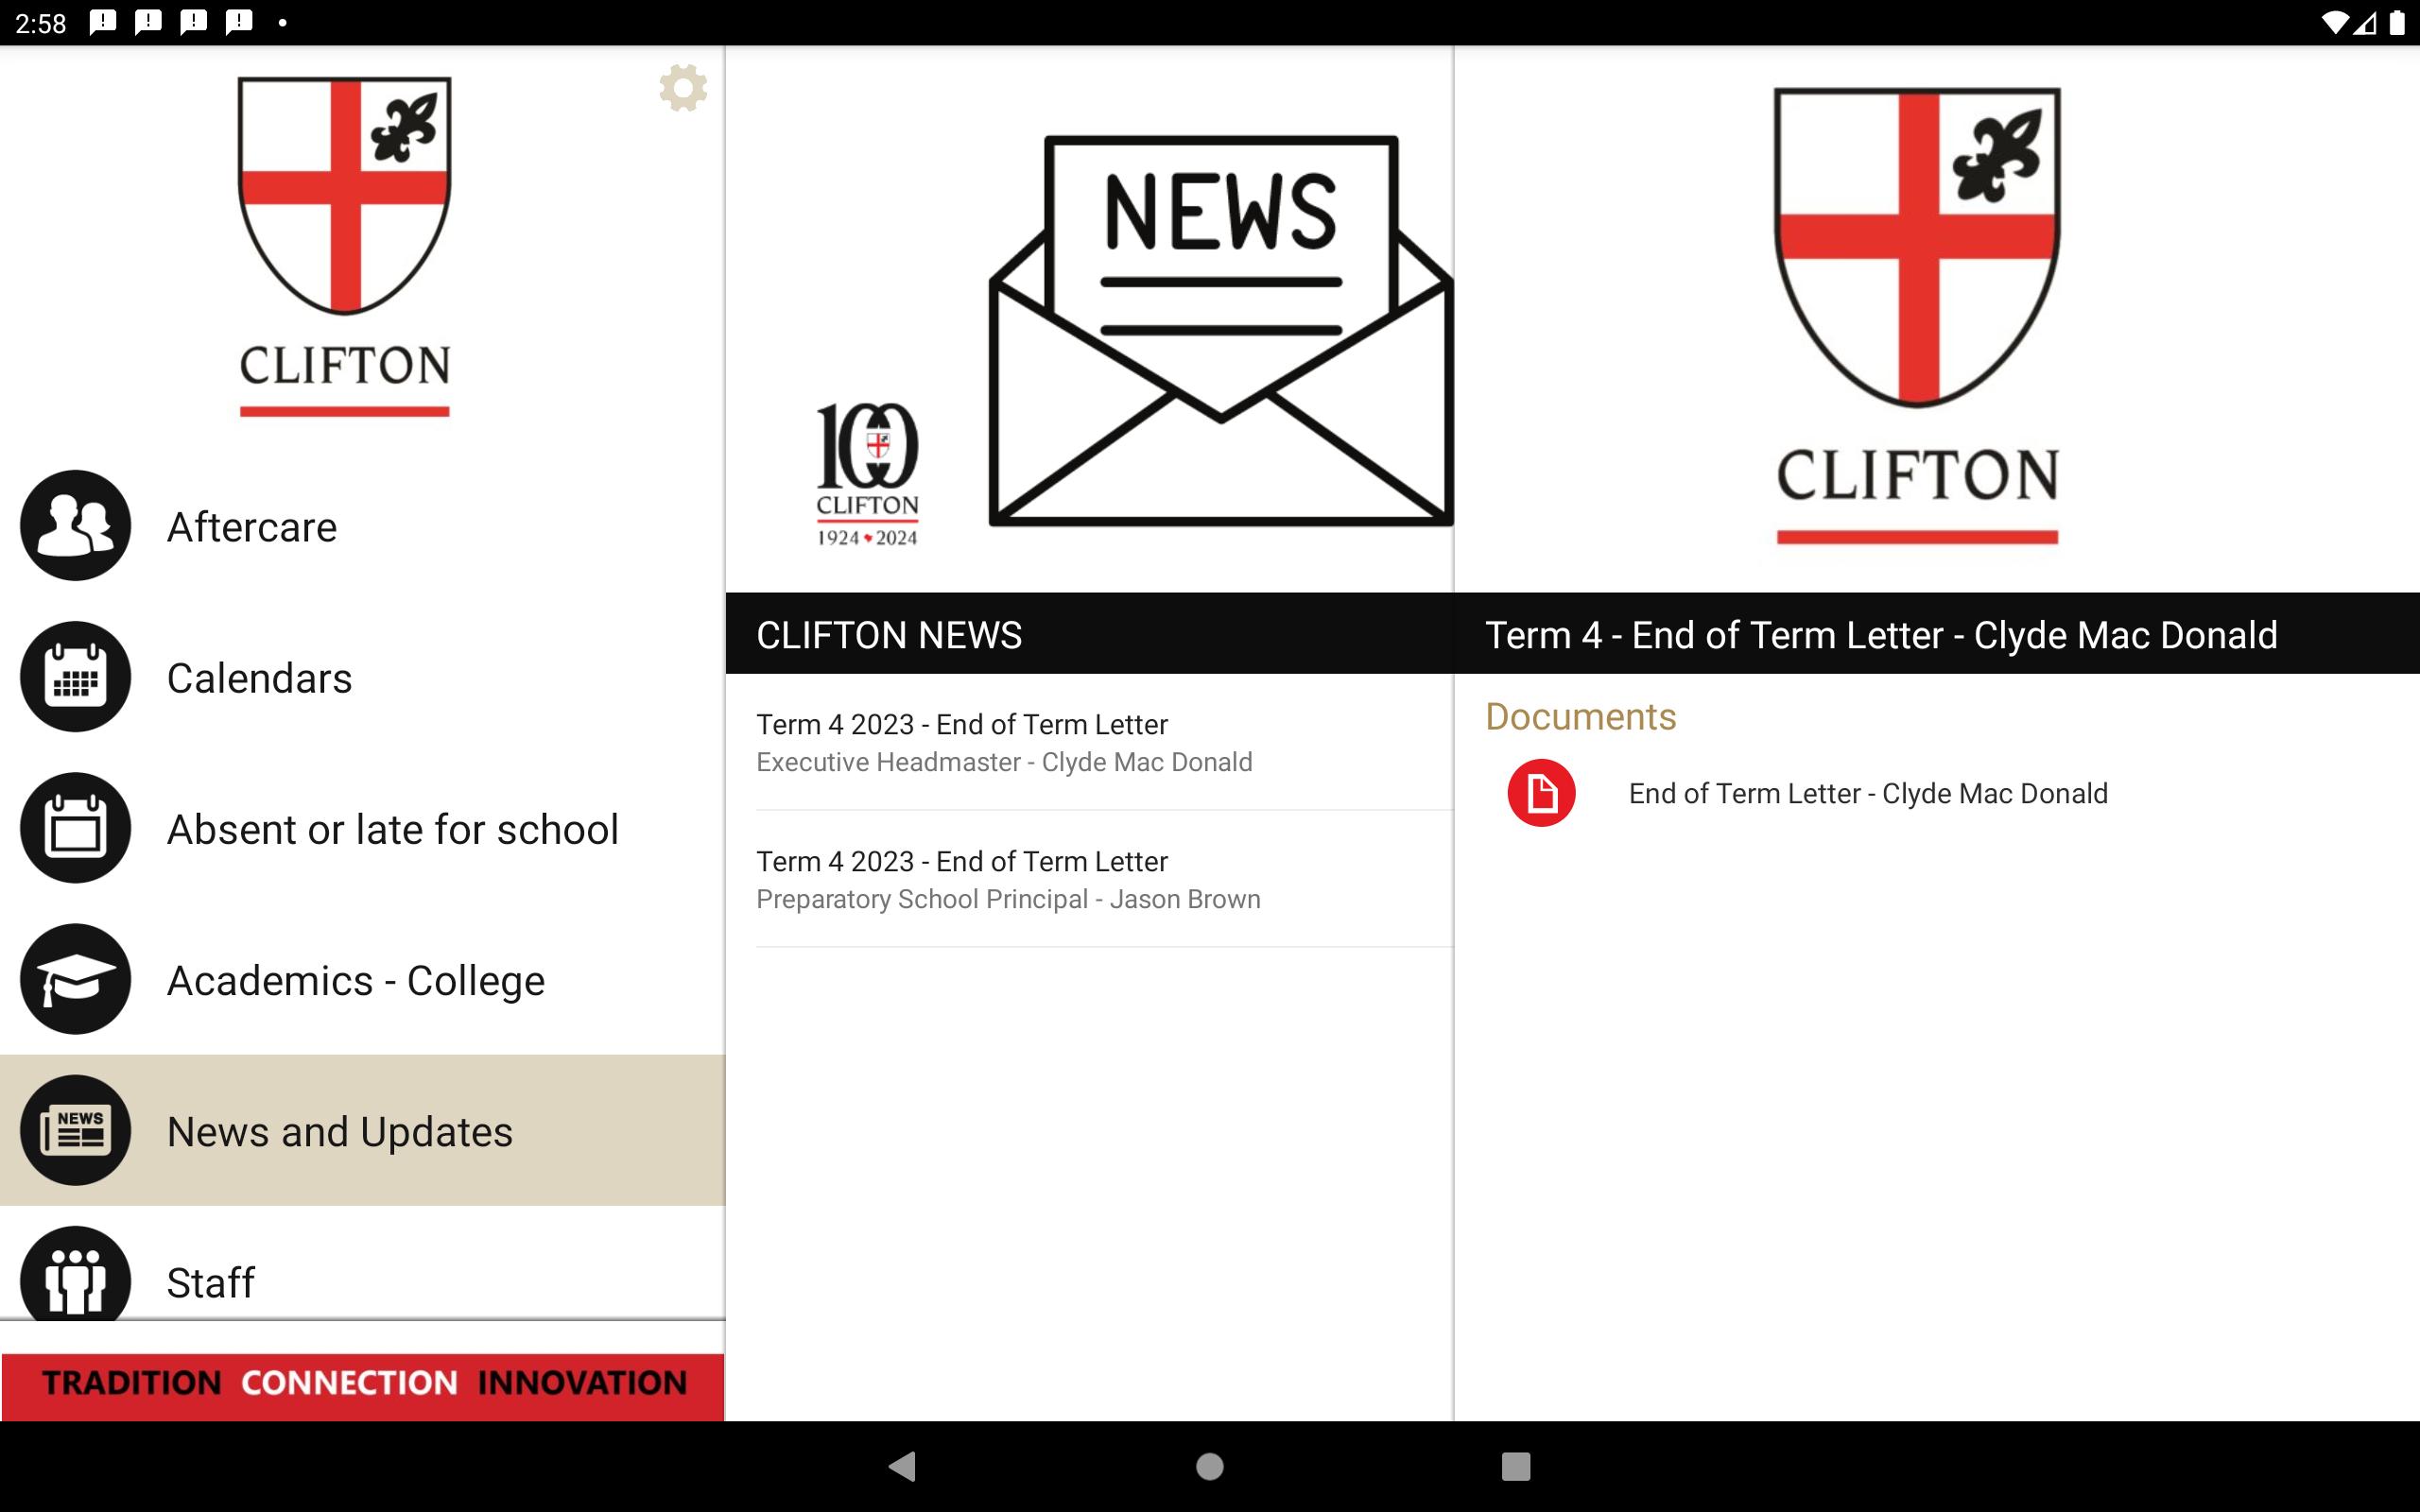The image size is (2420, 1512).
Task: Open Absent or late for school
Action: [x=393, y=829]
